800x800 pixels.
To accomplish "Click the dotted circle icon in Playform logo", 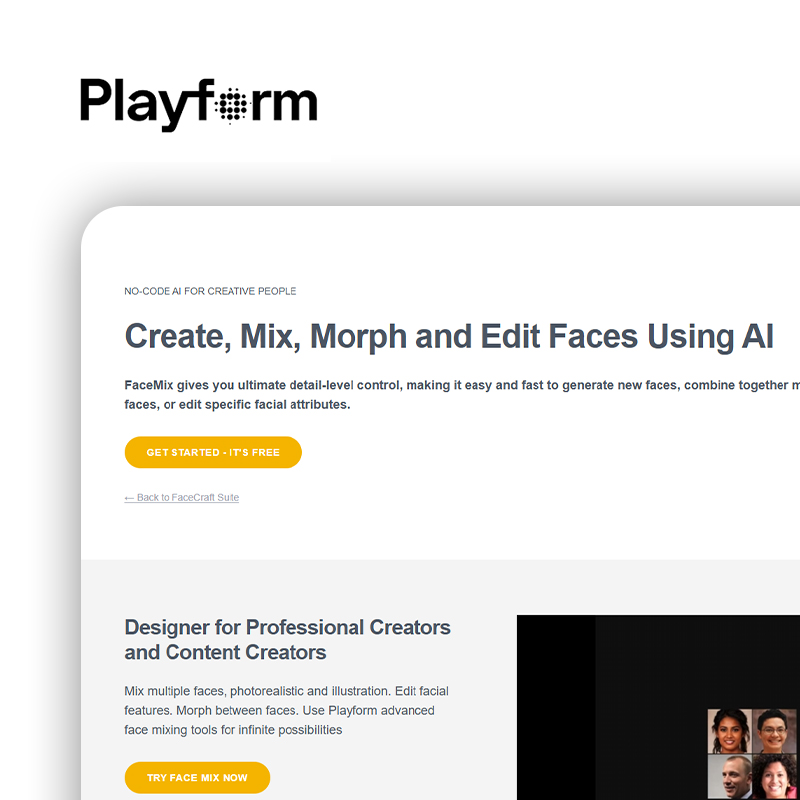I will click(231, 103).
